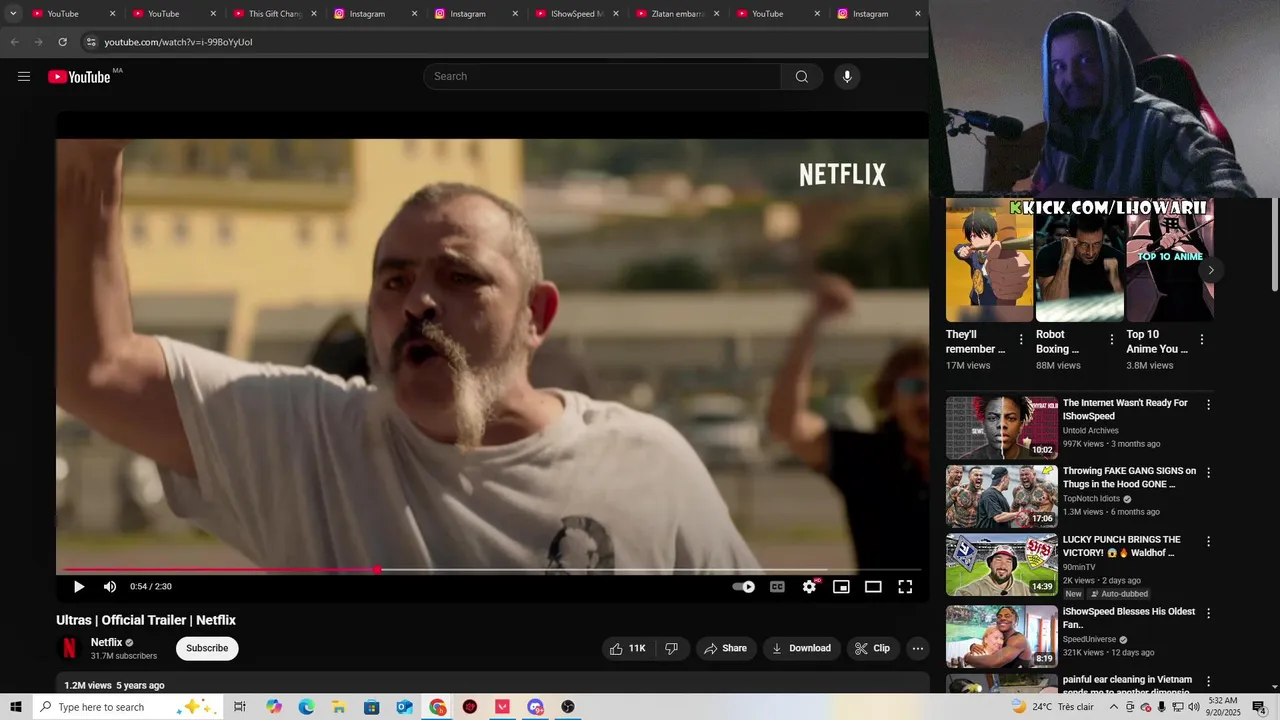The width and height of the screenshot is (1280, 720).
Task: Click the 90minTV channel name
Action: (x=1079, y=567)
